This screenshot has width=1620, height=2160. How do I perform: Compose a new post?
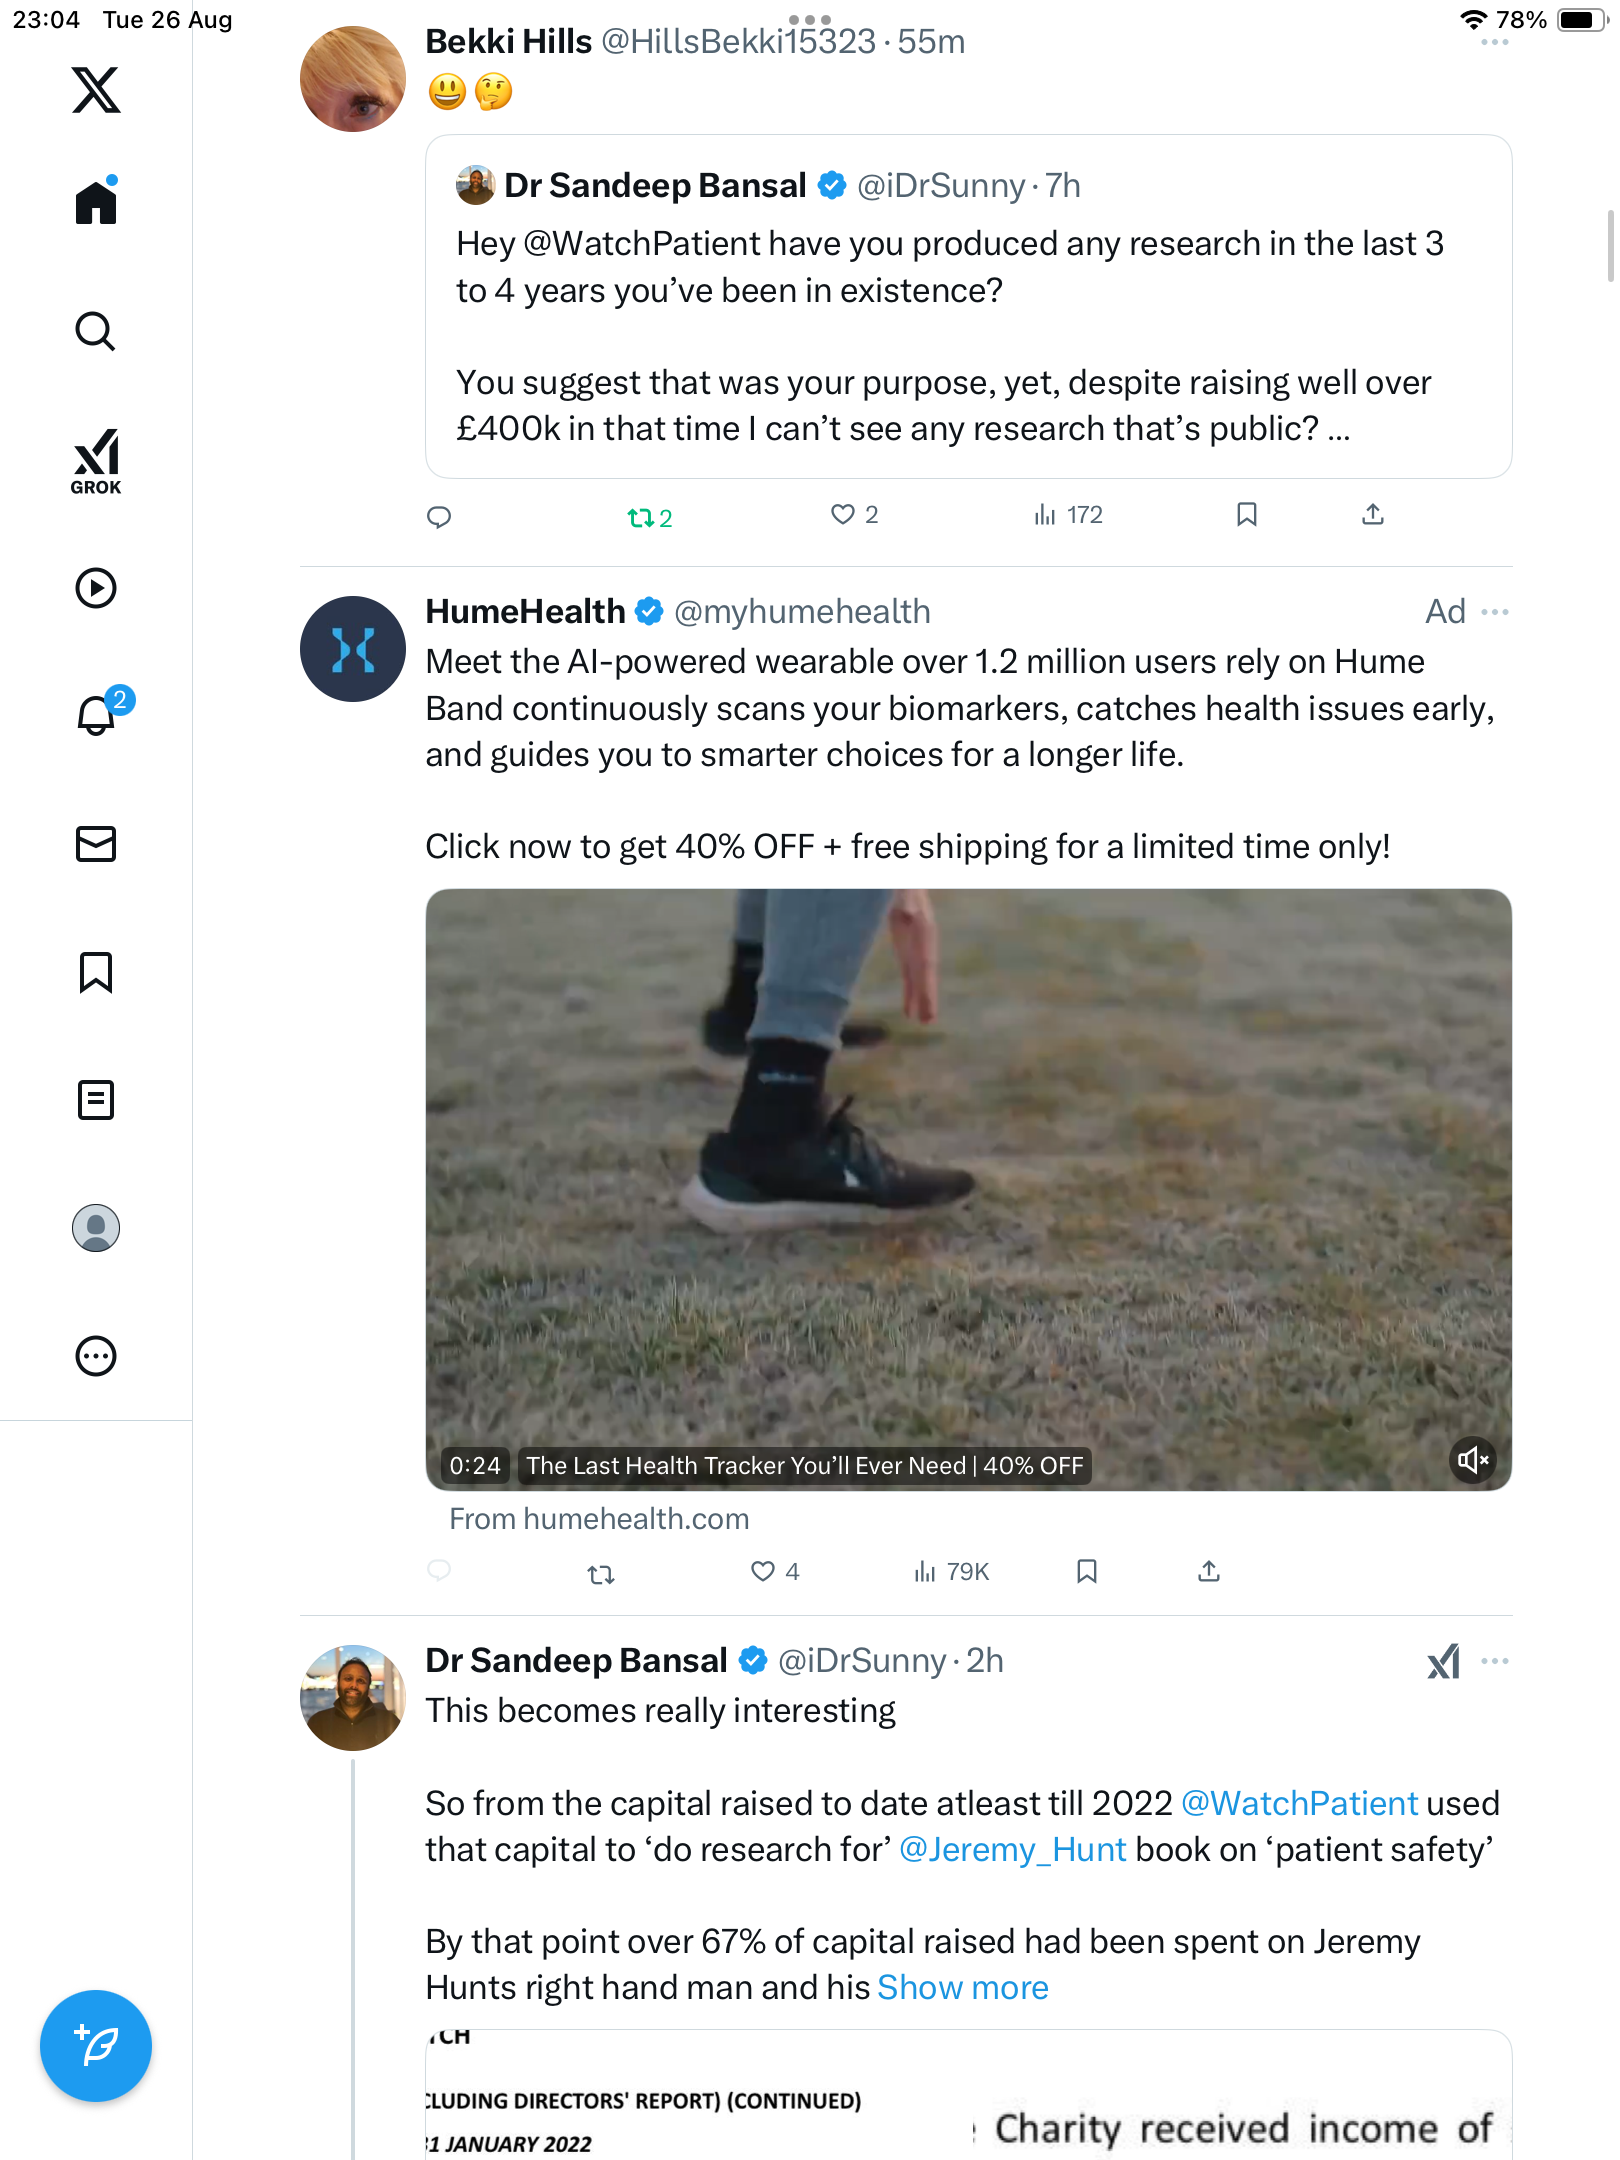point(96,2046)
